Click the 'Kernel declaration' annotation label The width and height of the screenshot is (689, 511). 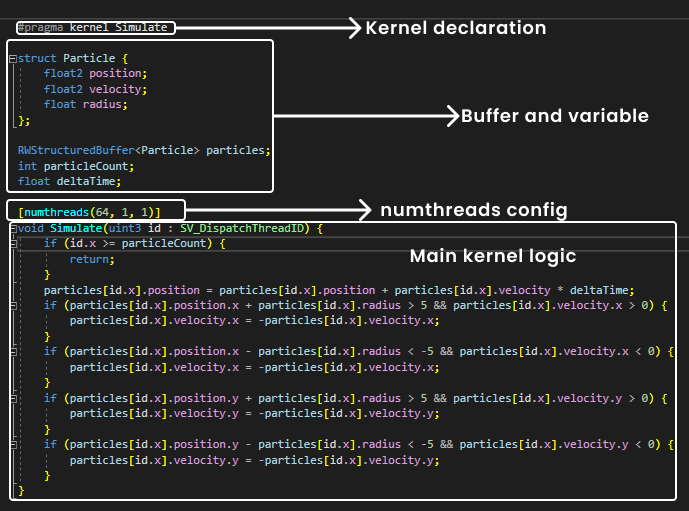click(x=456, y=28)
